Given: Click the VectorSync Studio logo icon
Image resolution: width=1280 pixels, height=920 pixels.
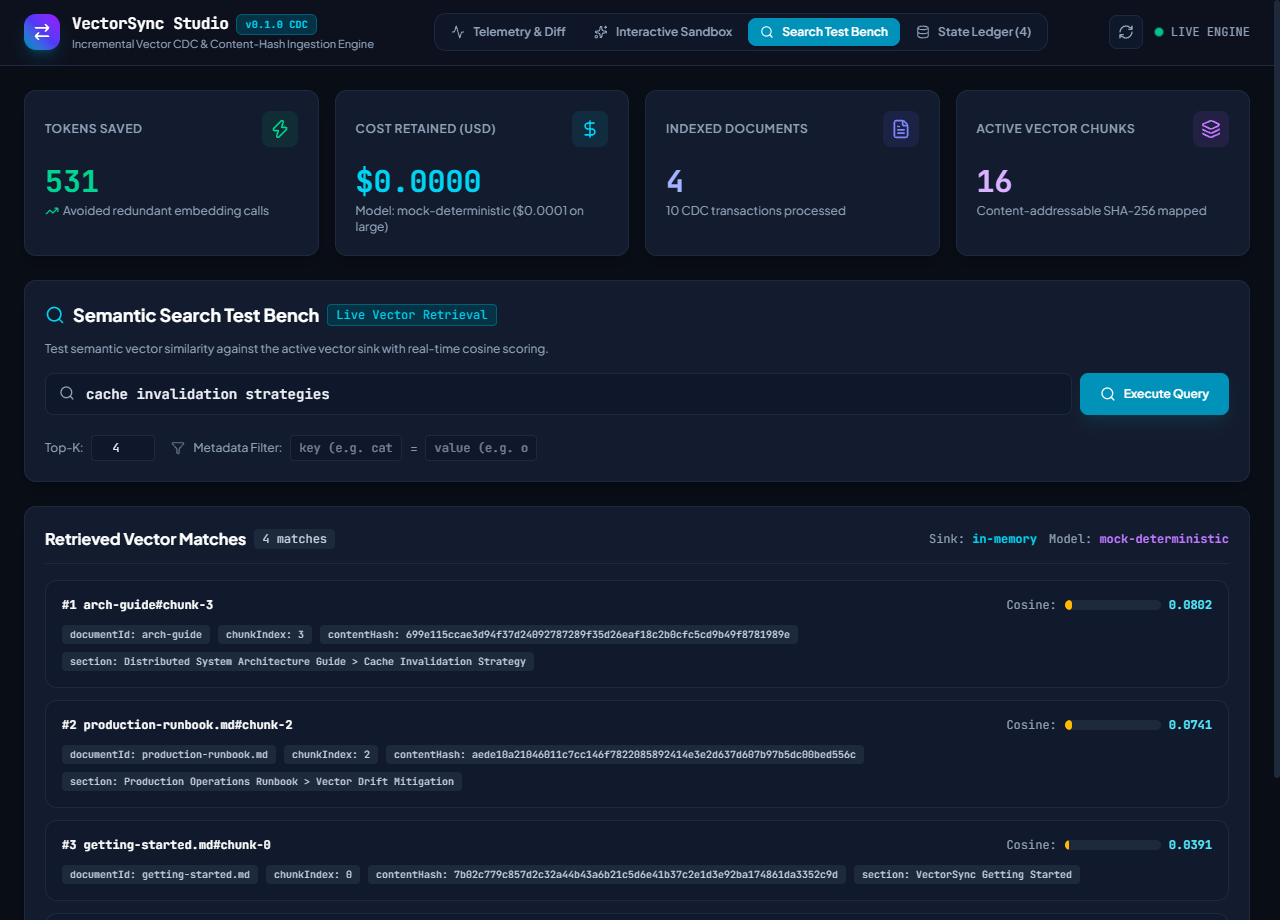Looking at the screenshot, I should (42, 32).
